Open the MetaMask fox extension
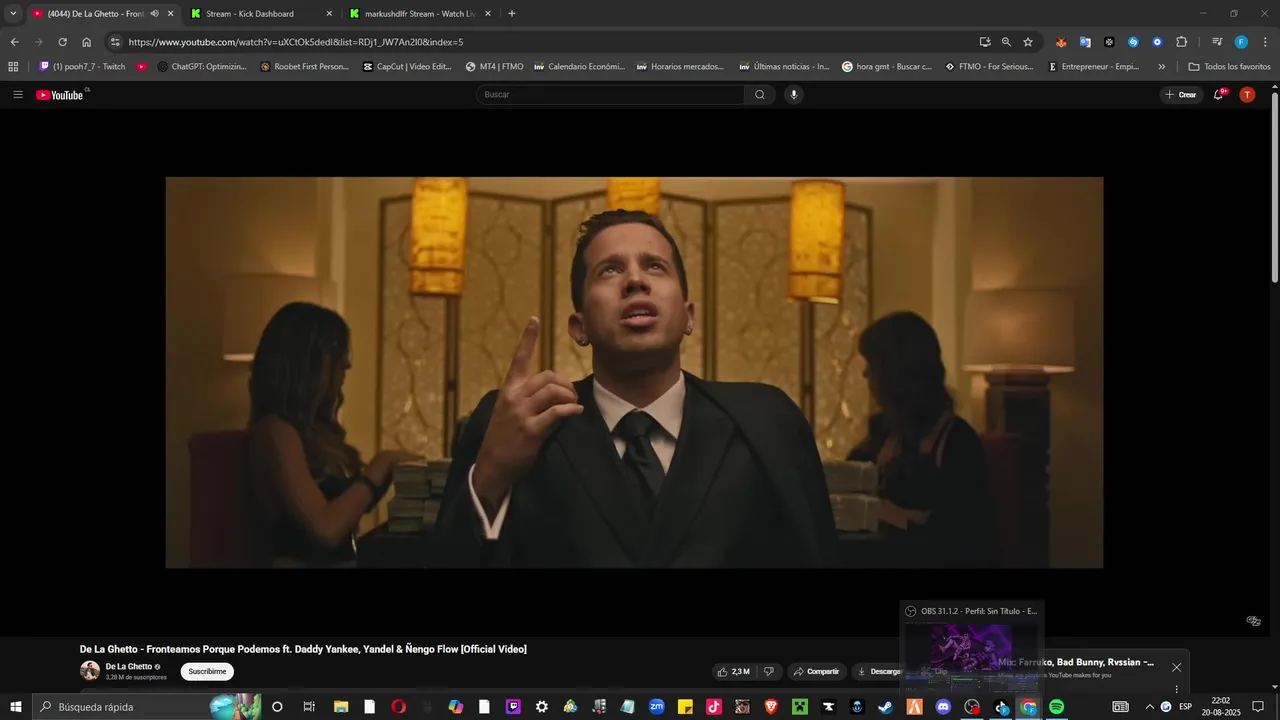 coord(1061,42)
